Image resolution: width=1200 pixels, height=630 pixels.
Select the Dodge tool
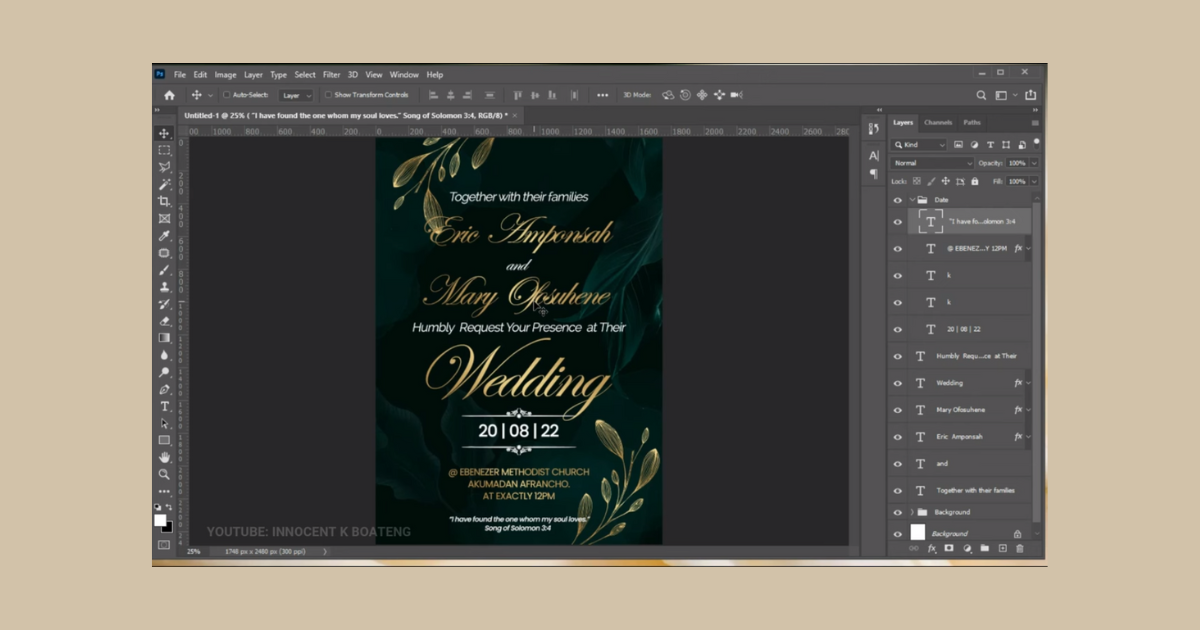pyautogui.click(x=164, y=372)
